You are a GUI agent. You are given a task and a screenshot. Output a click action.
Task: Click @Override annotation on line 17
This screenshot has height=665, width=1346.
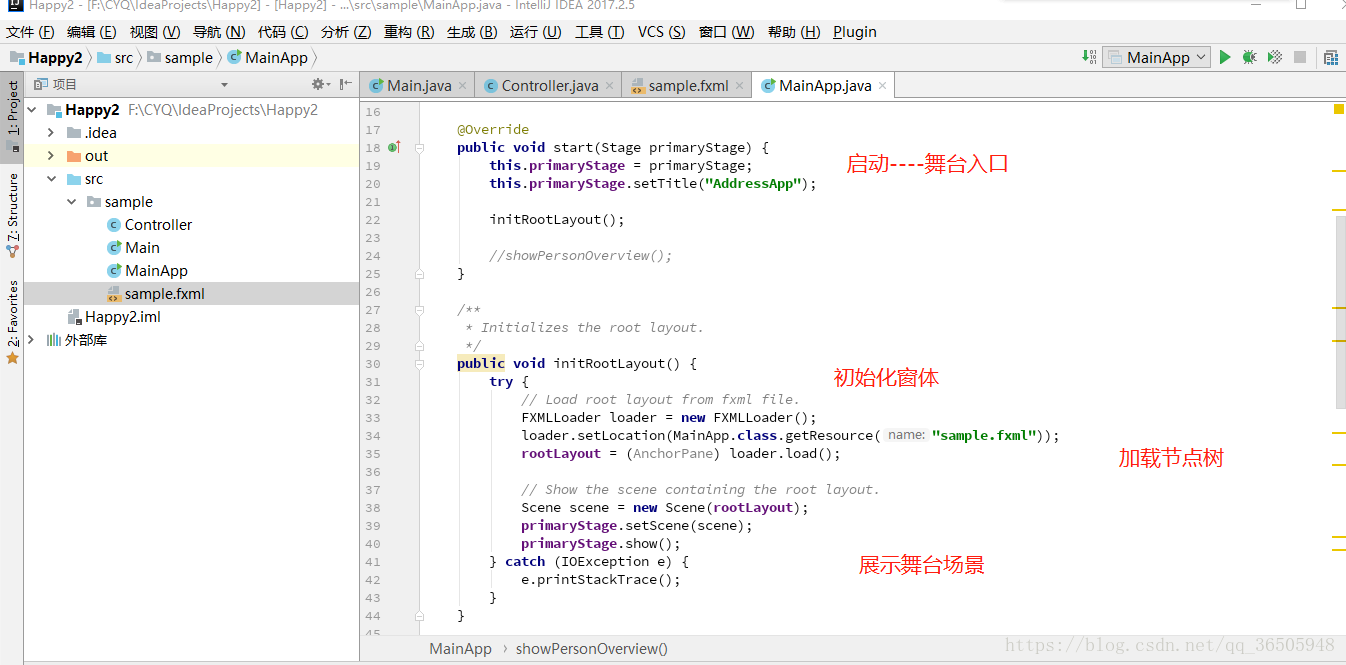click(x=493, y=129)
